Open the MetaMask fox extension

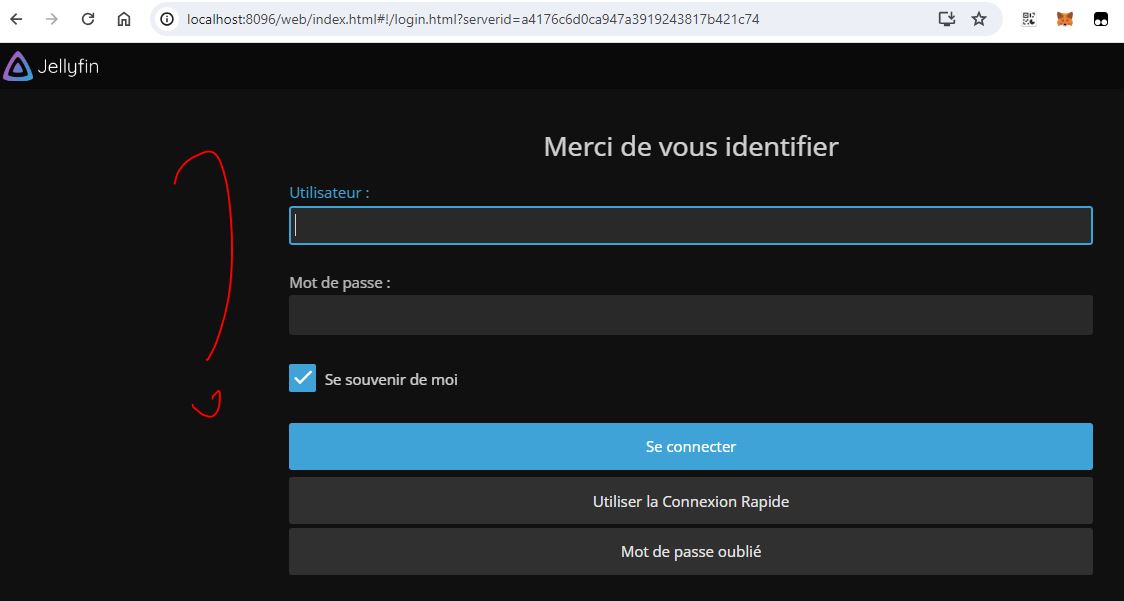click(1065, 19)
